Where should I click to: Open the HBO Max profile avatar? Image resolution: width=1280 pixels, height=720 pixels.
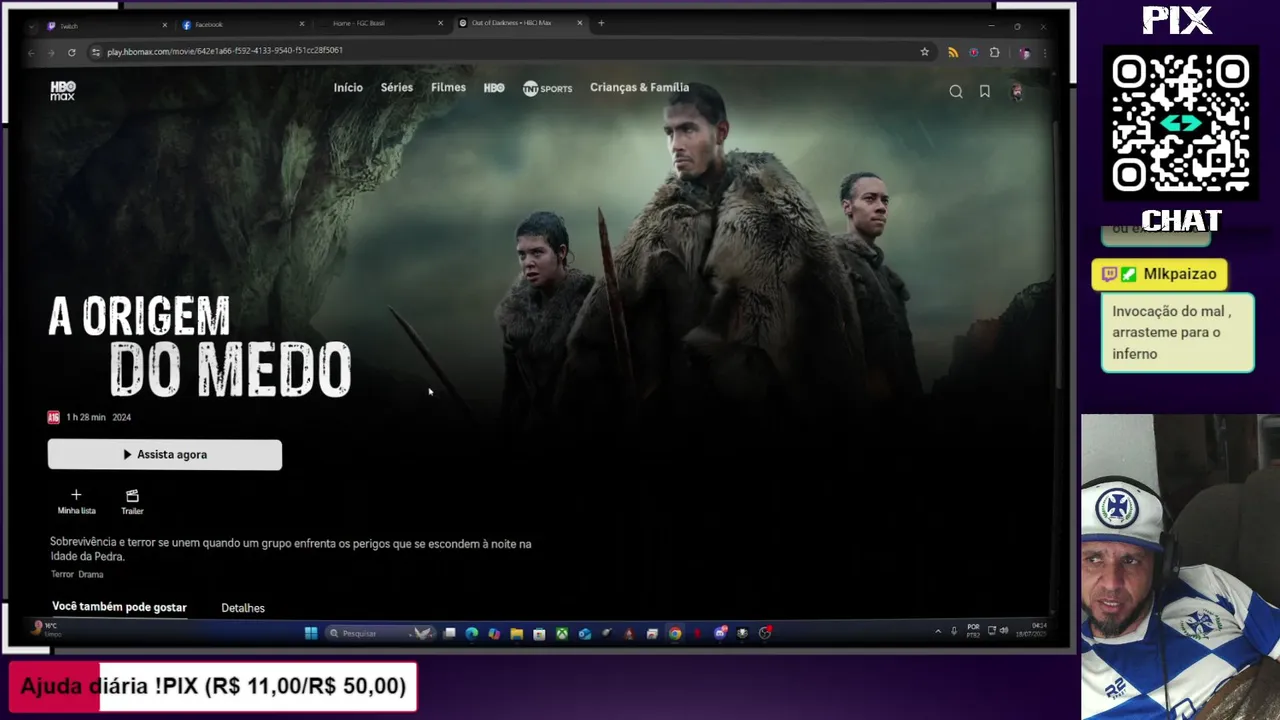click(x=1017, y=91)
